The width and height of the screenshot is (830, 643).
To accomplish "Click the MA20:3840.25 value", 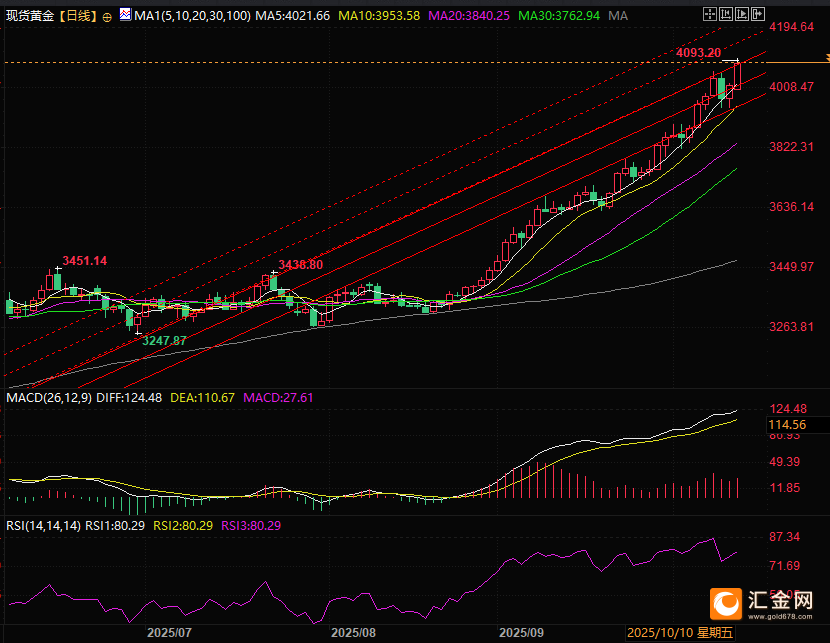I will [x=469, y=16].
